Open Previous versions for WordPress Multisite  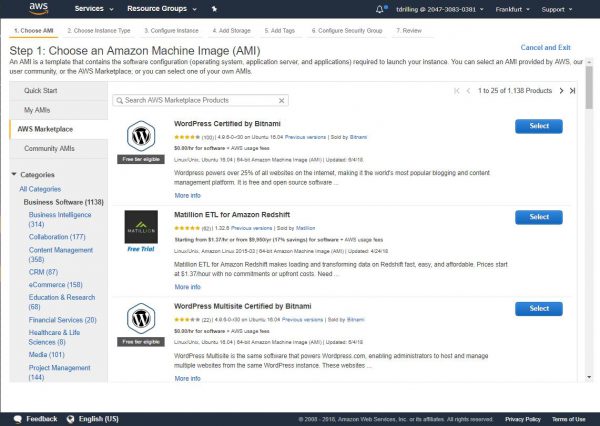point(302,320)
